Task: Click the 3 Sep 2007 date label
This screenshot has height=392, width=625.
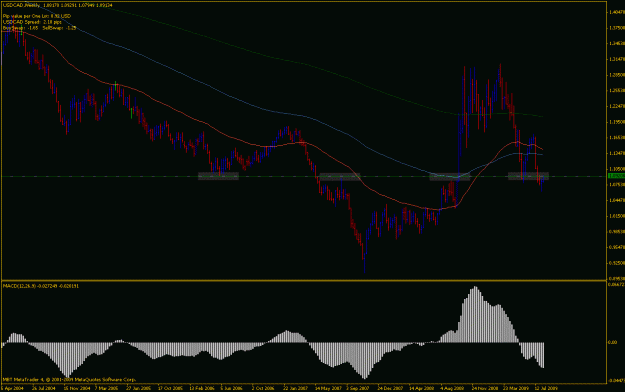Action: [x=358, y=388]
